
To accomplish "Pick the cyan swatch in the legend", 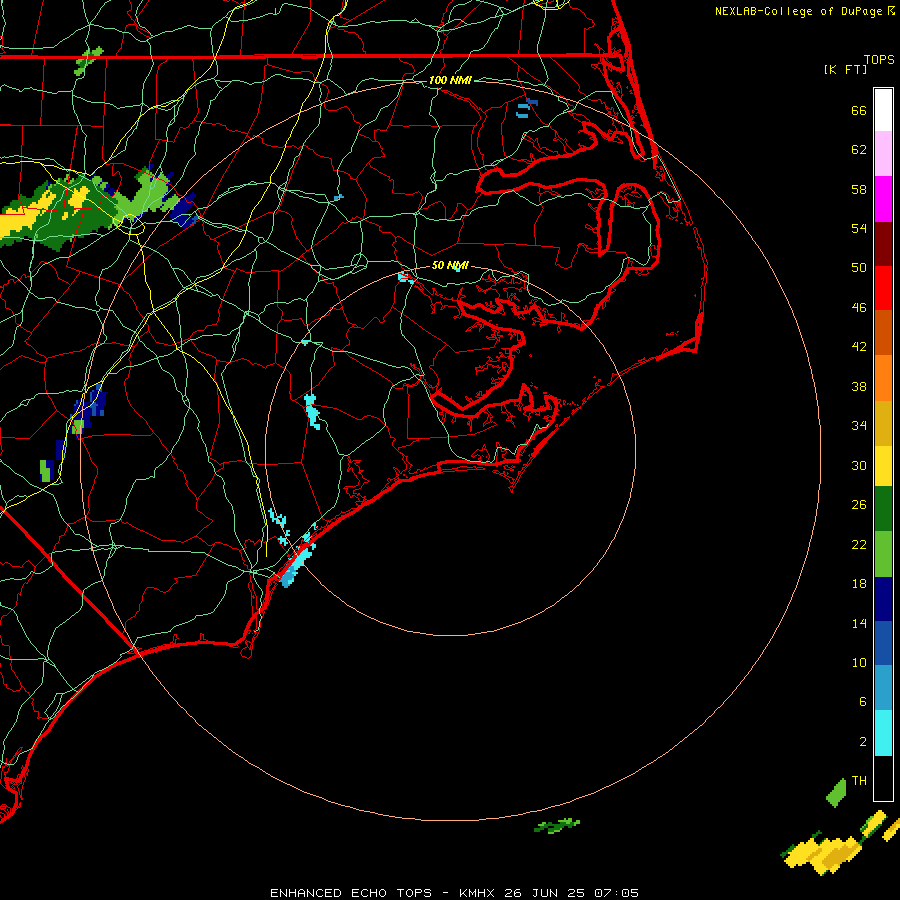I will (883, 733).
